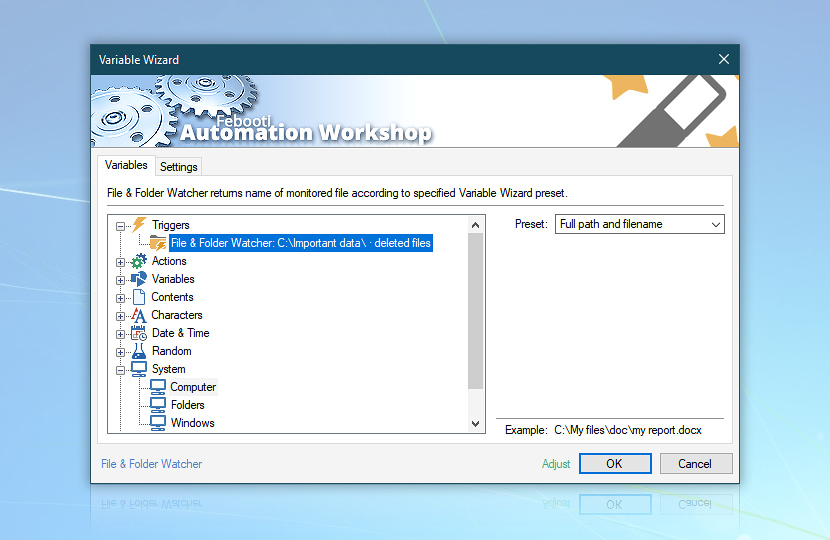Click the Adjust link
The width and height of the screenshot is (830, 540).
pyautogui.click(x=556, y=464)
